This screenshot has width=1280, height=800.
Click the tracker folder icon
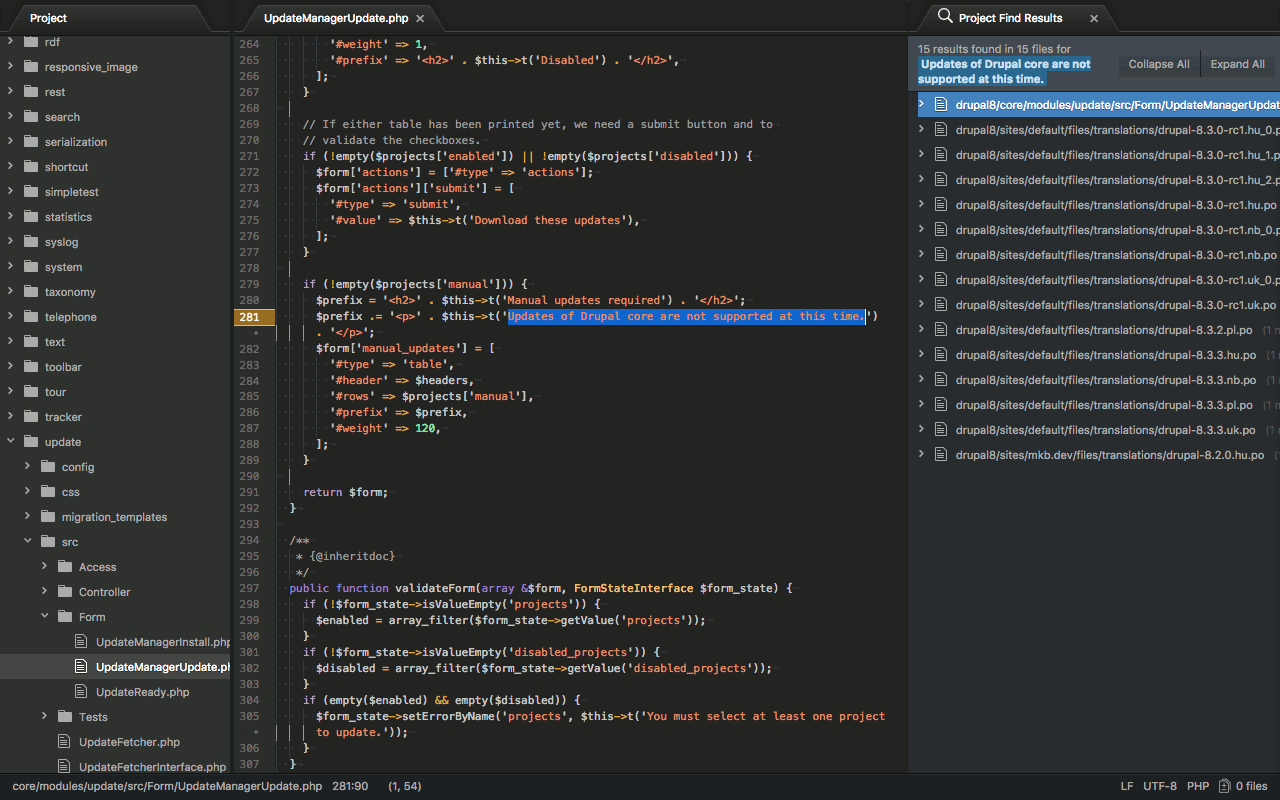point(30,416)
